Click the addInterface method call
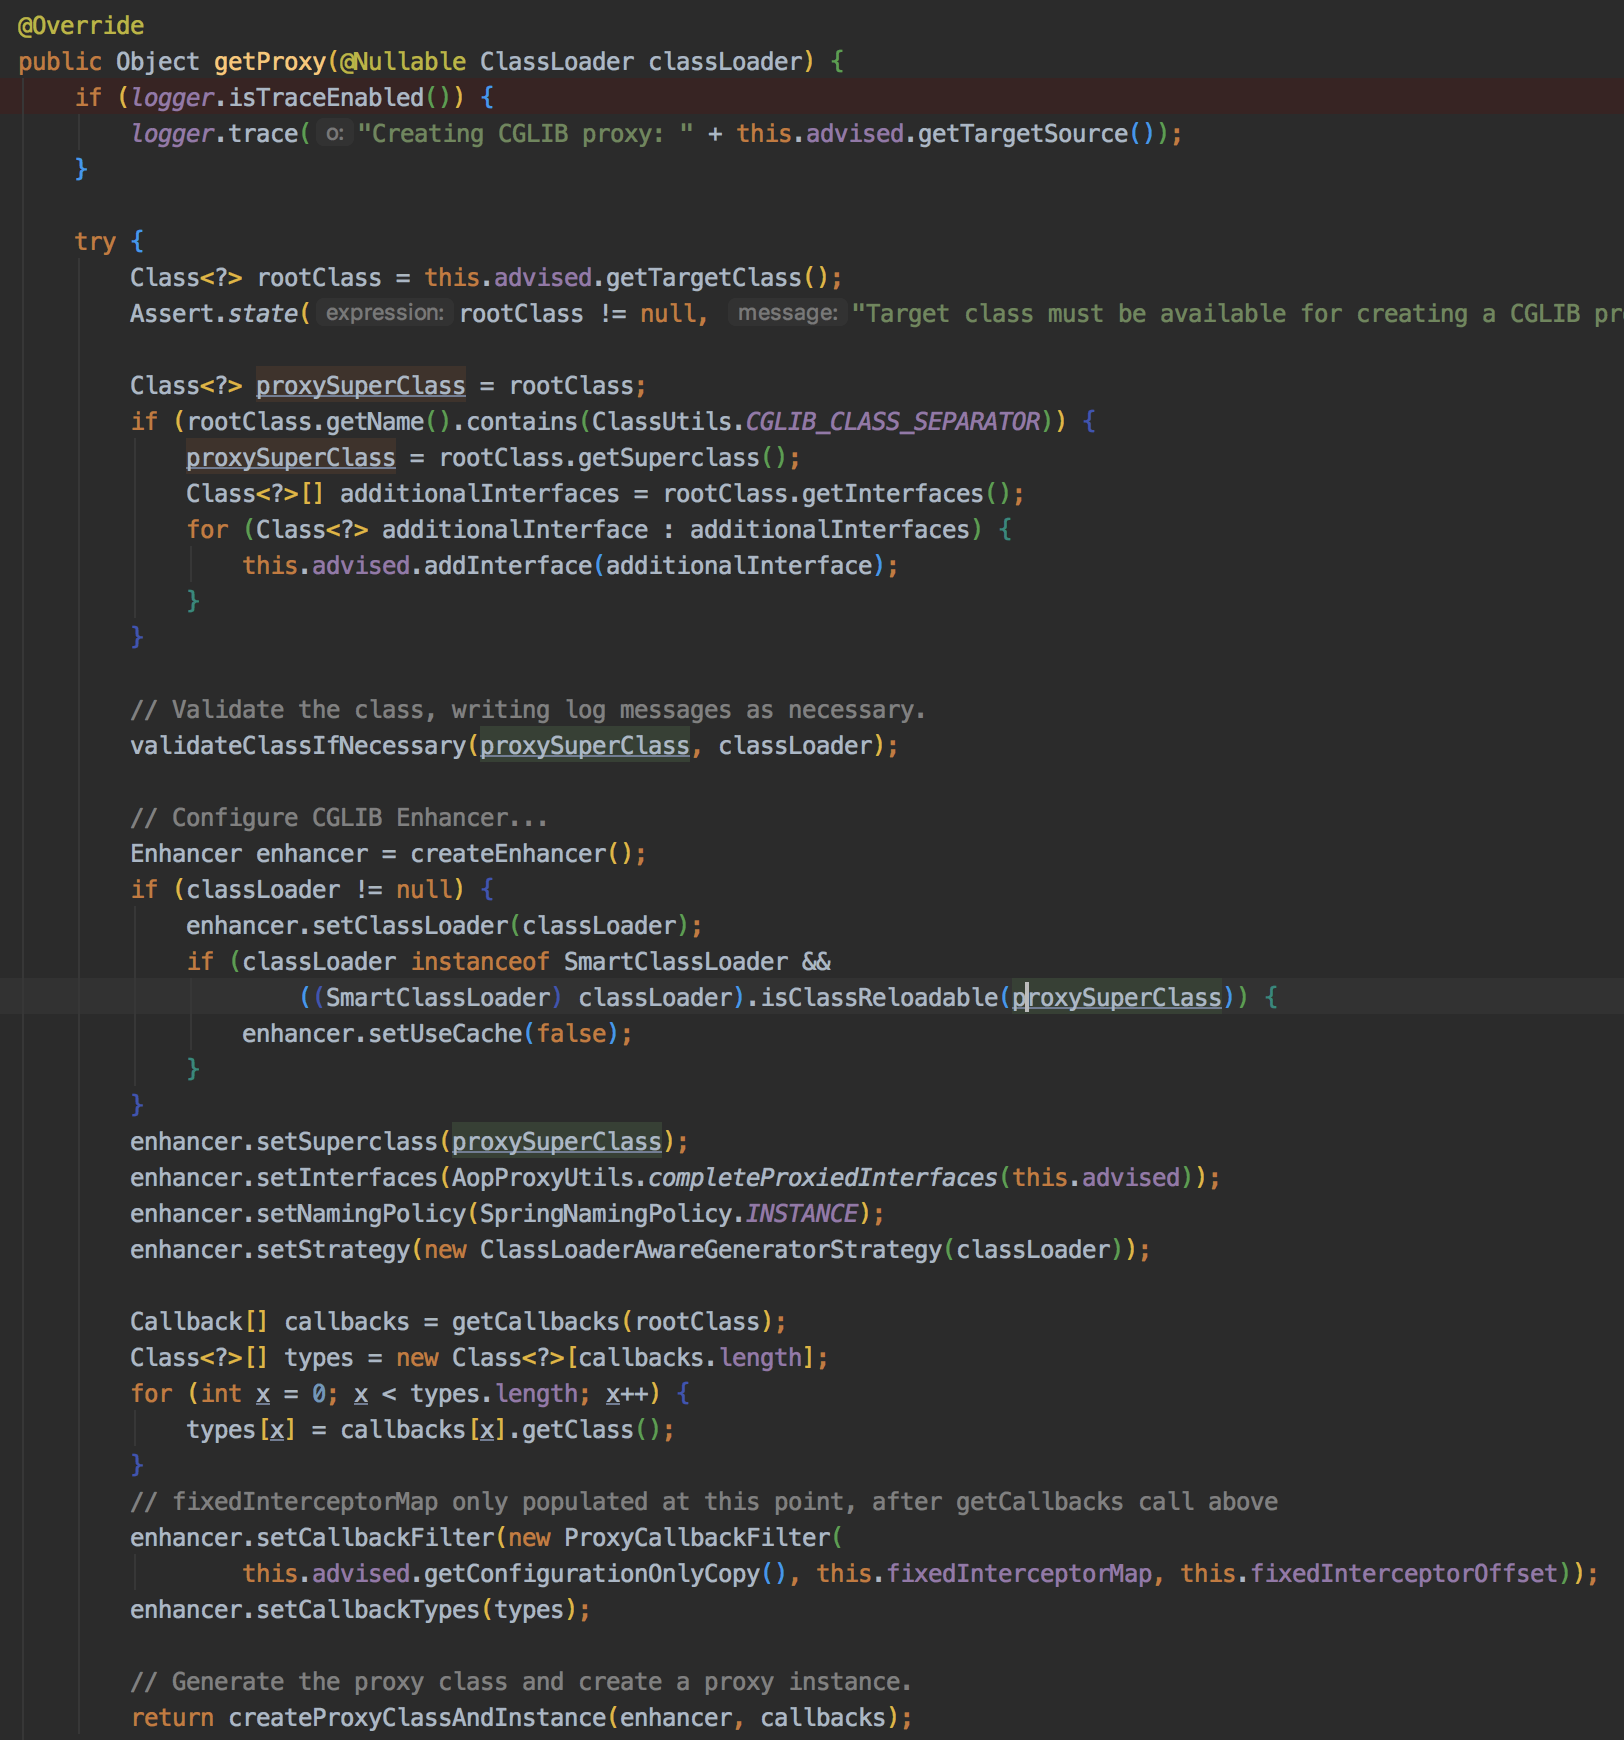1624x1740 pixels. [508, 565]
